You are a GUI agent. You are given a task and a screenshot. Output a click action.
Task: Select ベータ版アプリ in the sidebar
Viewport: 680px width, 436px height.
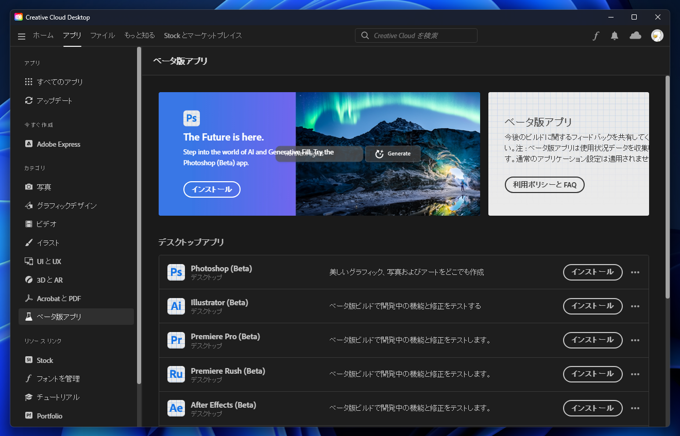76,317
